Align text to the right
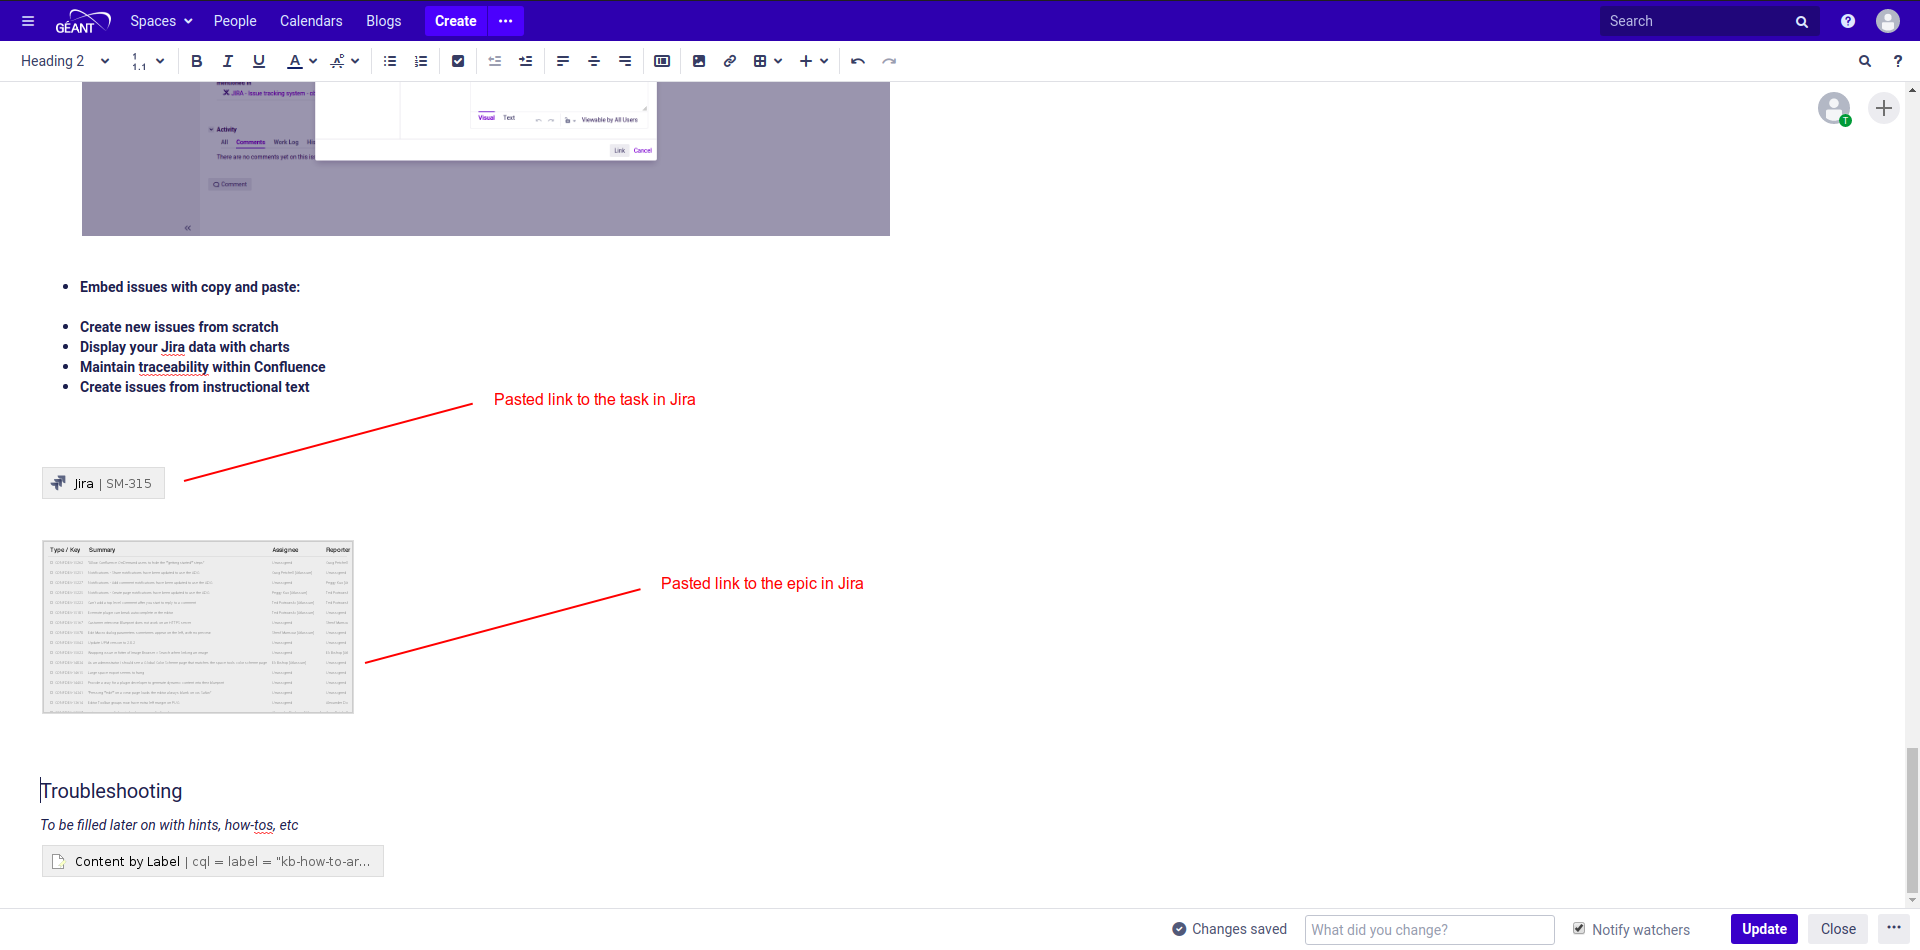This screenshot has width=1920, height=950. coord(625,61)
